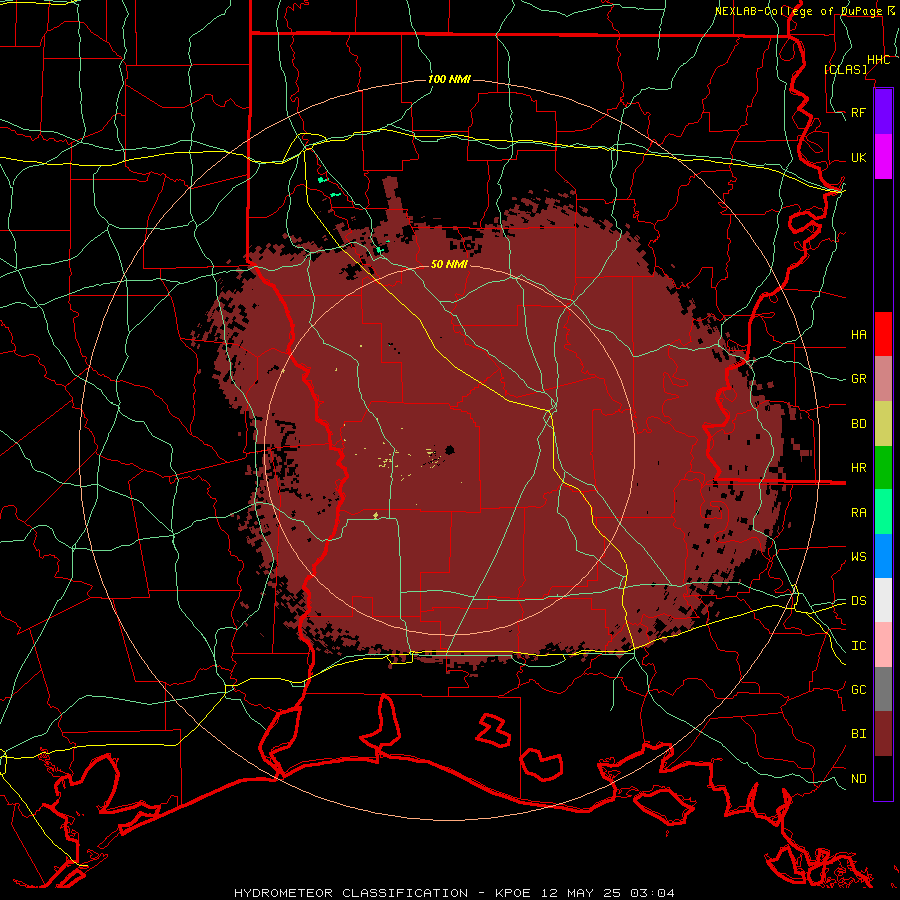The image size is (900, 900).
Task: Click the IC legend label
Action: (858, 646)
